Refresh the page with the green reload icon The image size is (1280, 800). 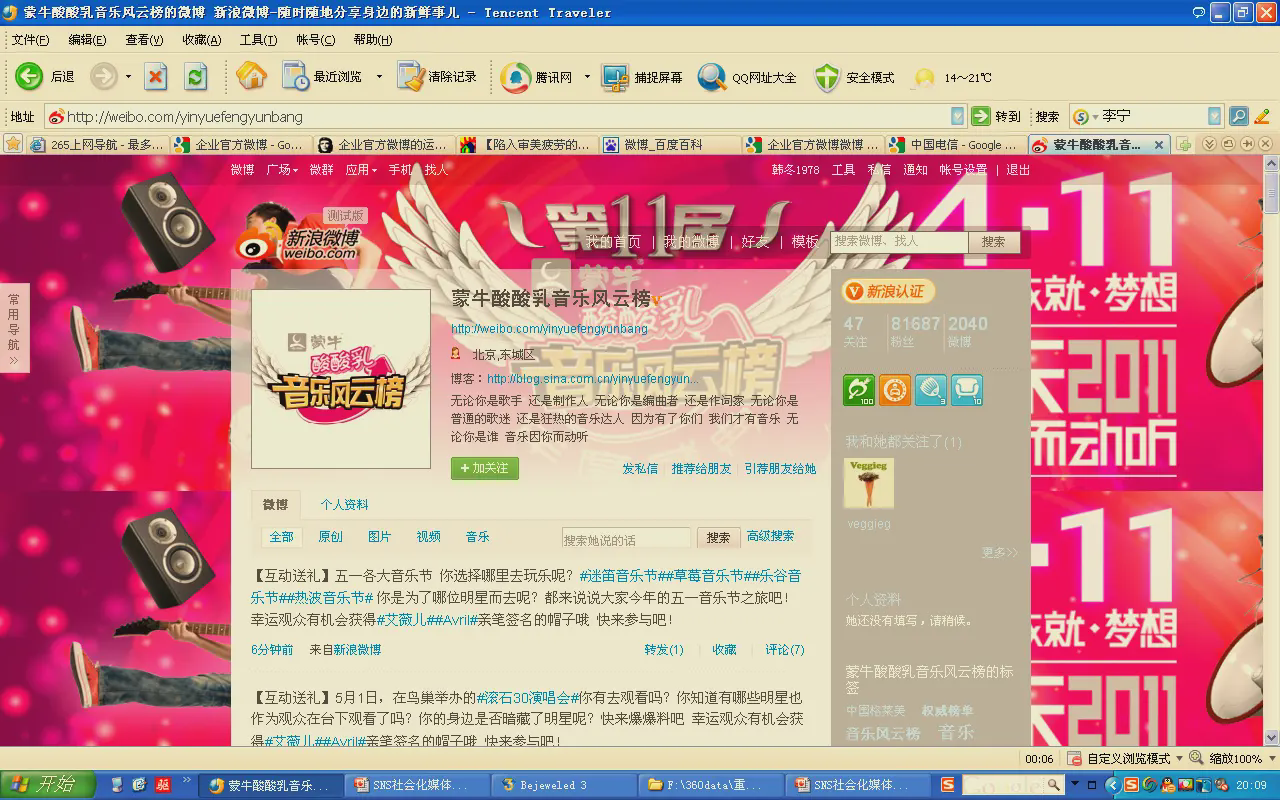196,76
